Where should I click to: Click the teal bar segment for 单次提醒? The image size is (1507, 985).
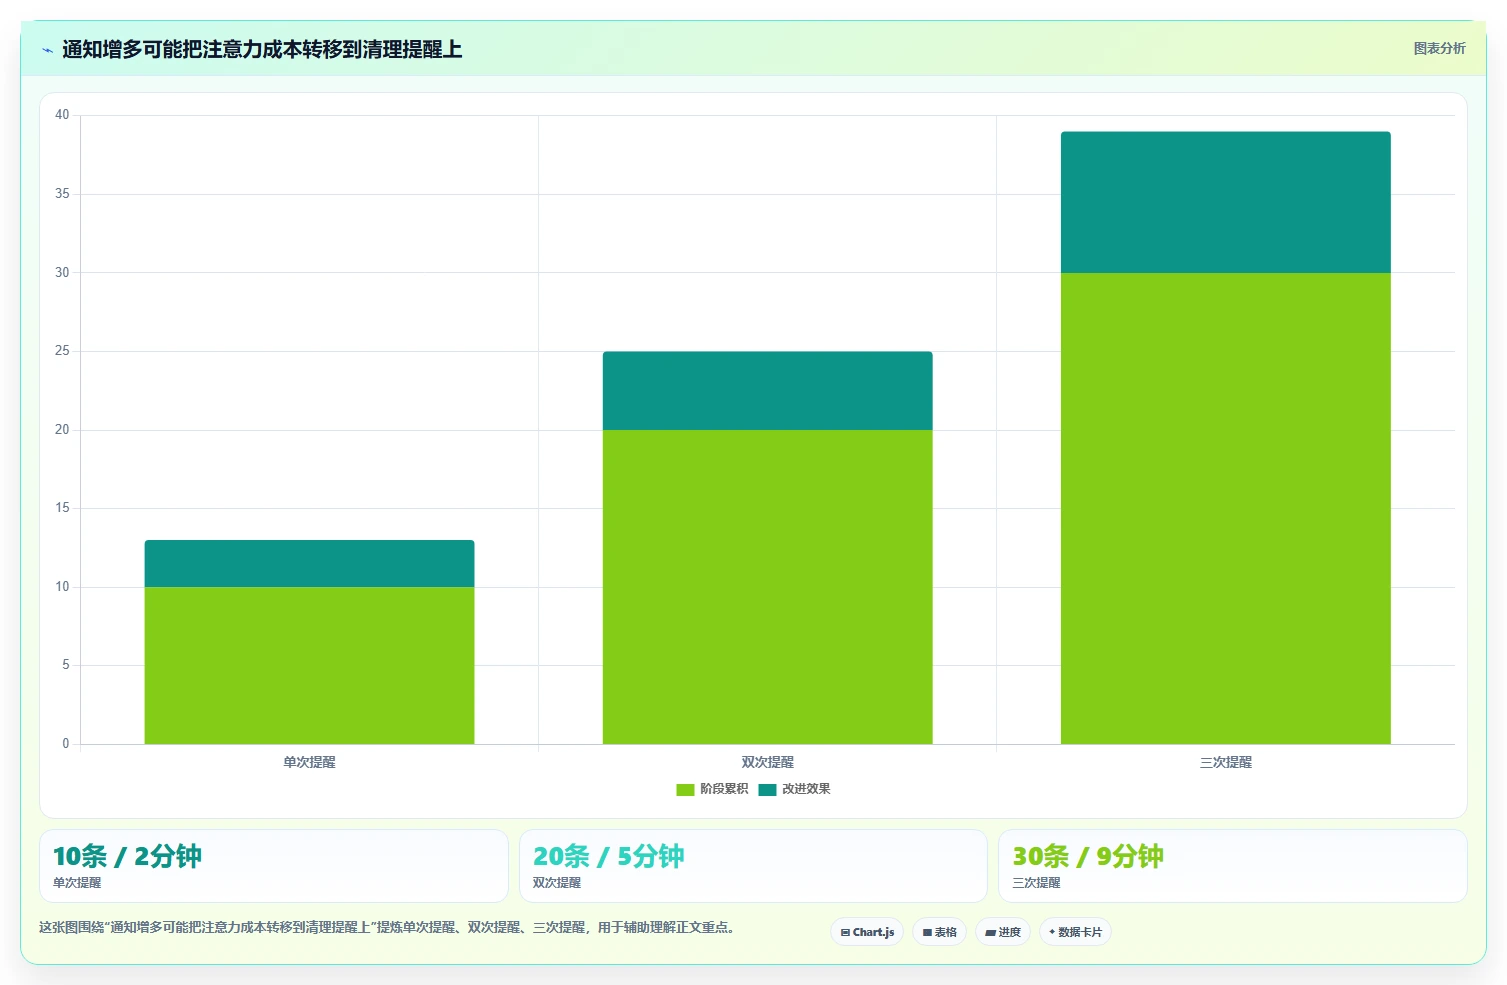[309, 564]
